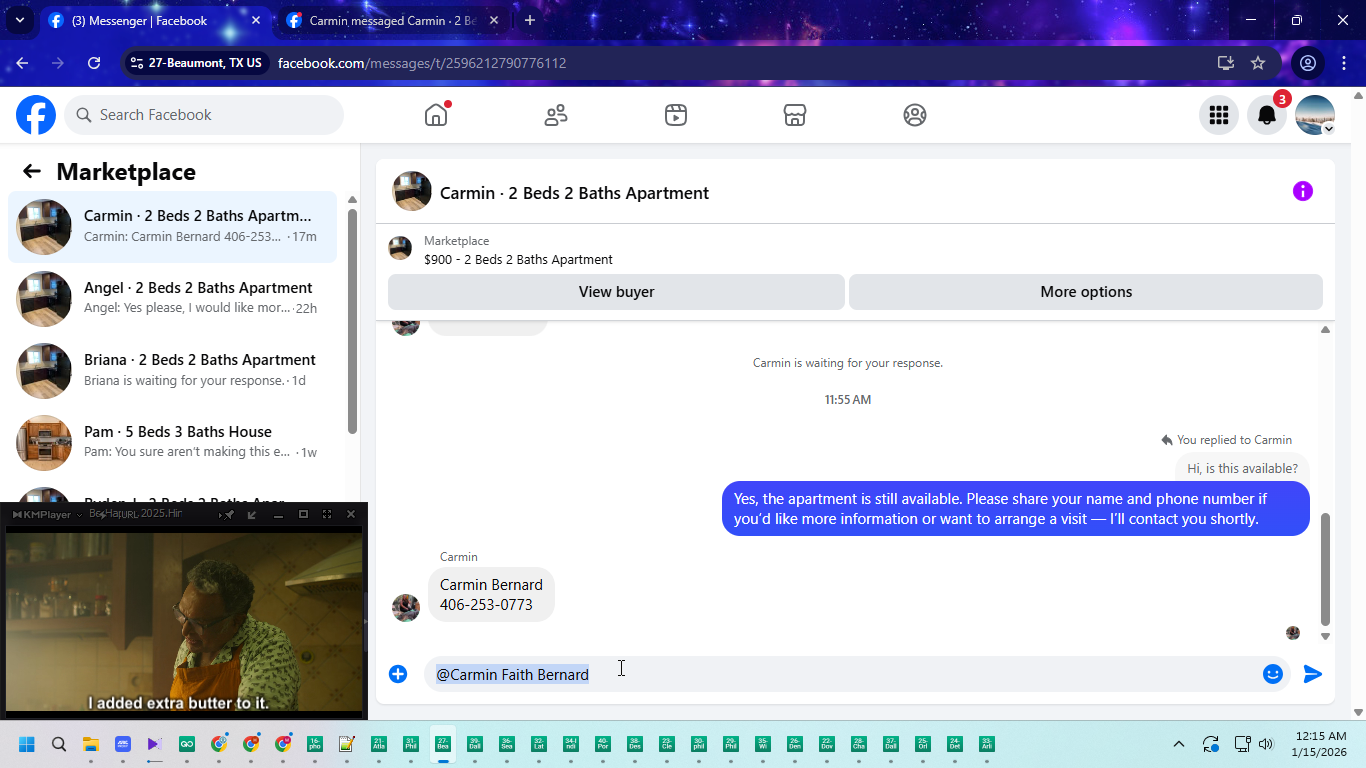
Task: Open the conversation information icon
Action: (1303, 191)
